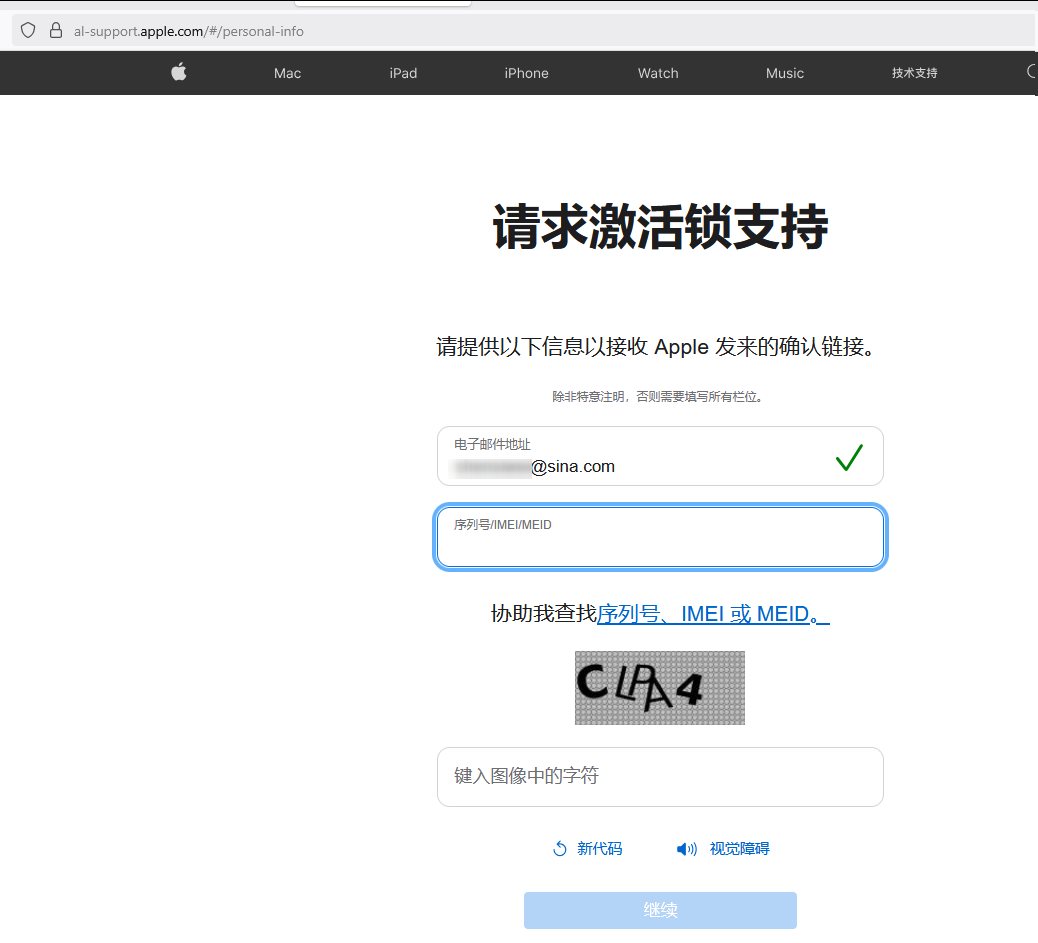Image resolution: width=1038 pixels, height=943 pixels.
Task: Go to the iPad section
Action: point(403,73)
